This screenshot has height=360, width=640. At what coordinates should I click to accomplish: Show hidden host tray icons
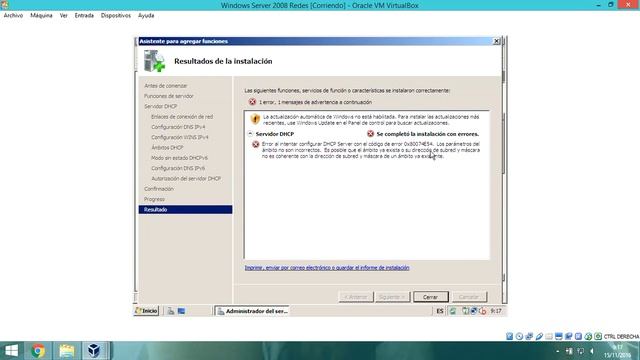coord(558,351)
